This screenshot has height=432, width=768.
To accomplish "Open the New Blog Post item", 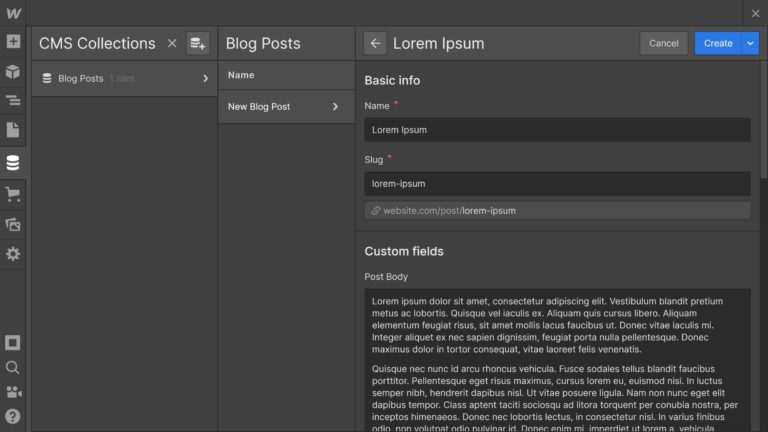I will [x=283, y=106].
